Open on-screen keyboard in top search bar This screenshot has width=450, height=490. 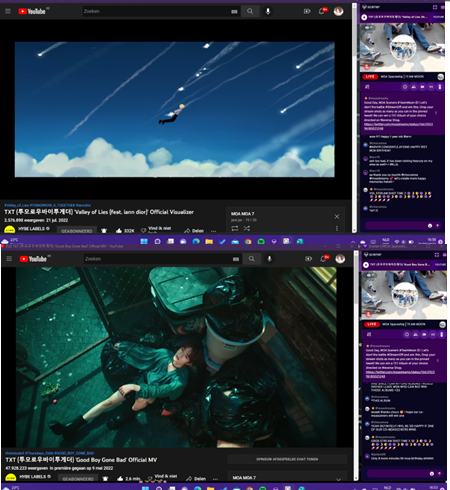coord(234,12)
